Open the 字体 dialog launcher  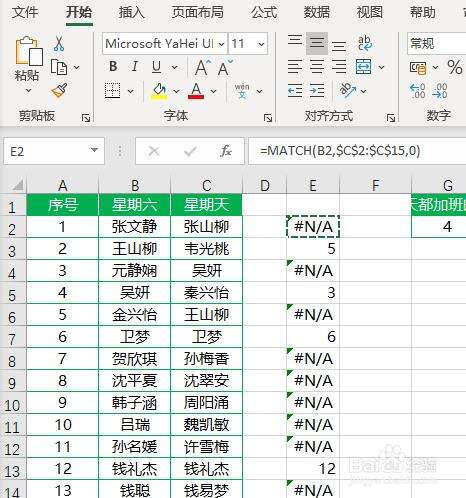click(x=268, y=117)
